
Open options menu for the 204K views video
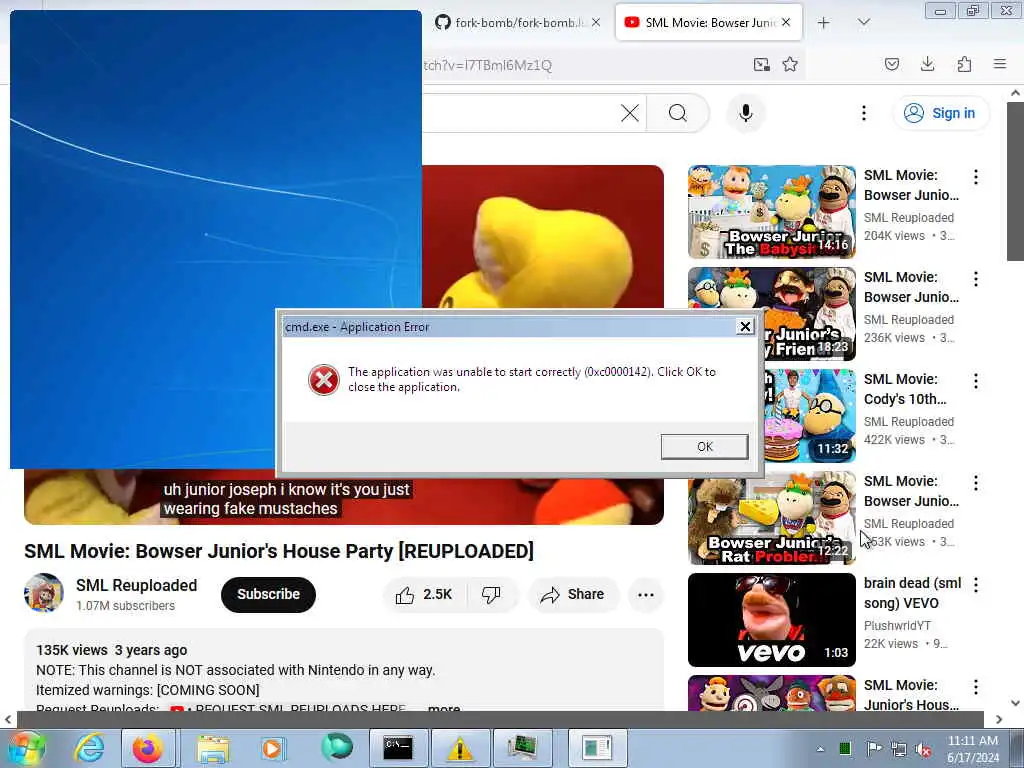click(x=976, y=176)
